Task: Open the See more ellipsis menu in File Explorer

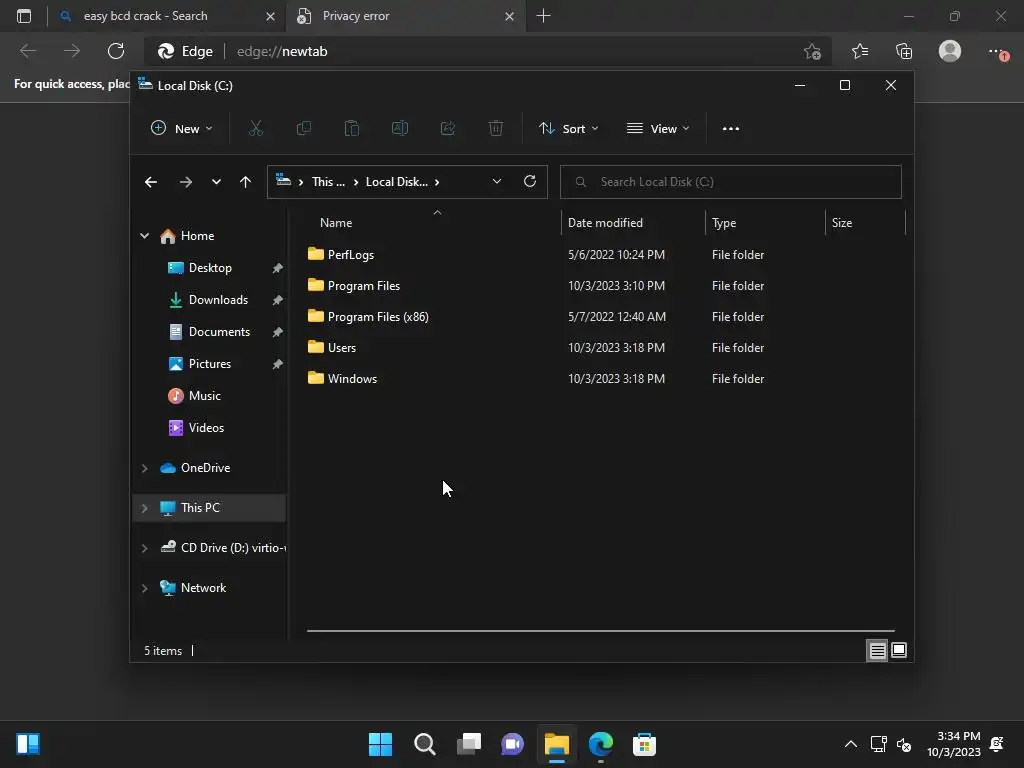Action: pyautogui.click(x=731, y=129)
